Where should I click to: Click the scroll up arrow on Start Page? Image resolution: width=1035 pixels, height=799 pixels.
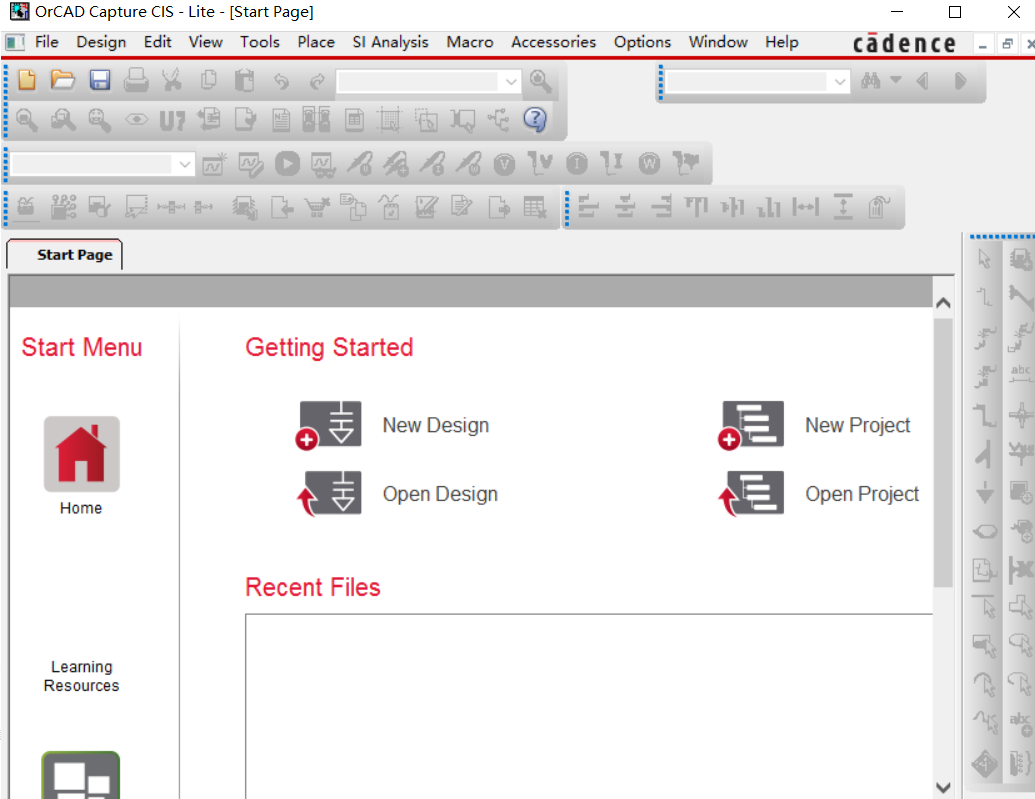(x=943, y=303)
